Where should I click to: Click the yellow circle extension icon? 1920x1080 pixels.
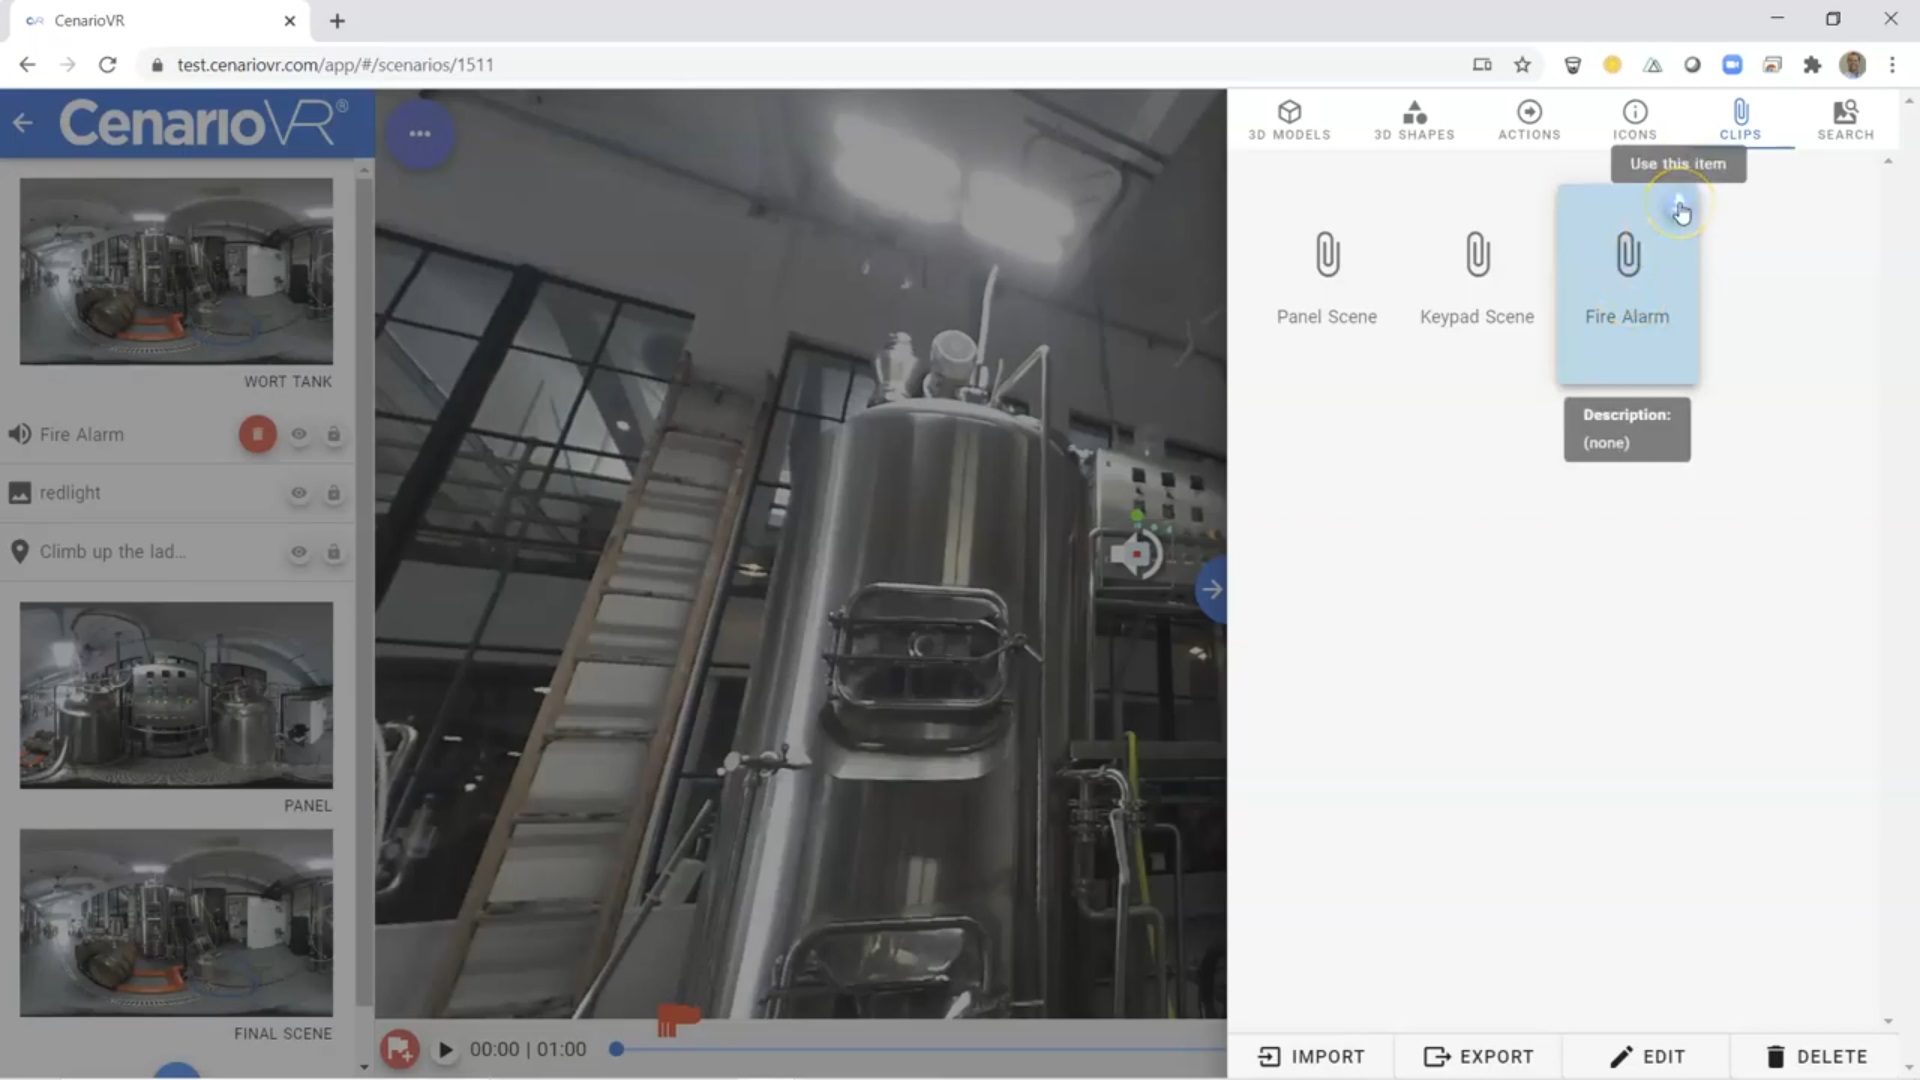[1612, 65]
